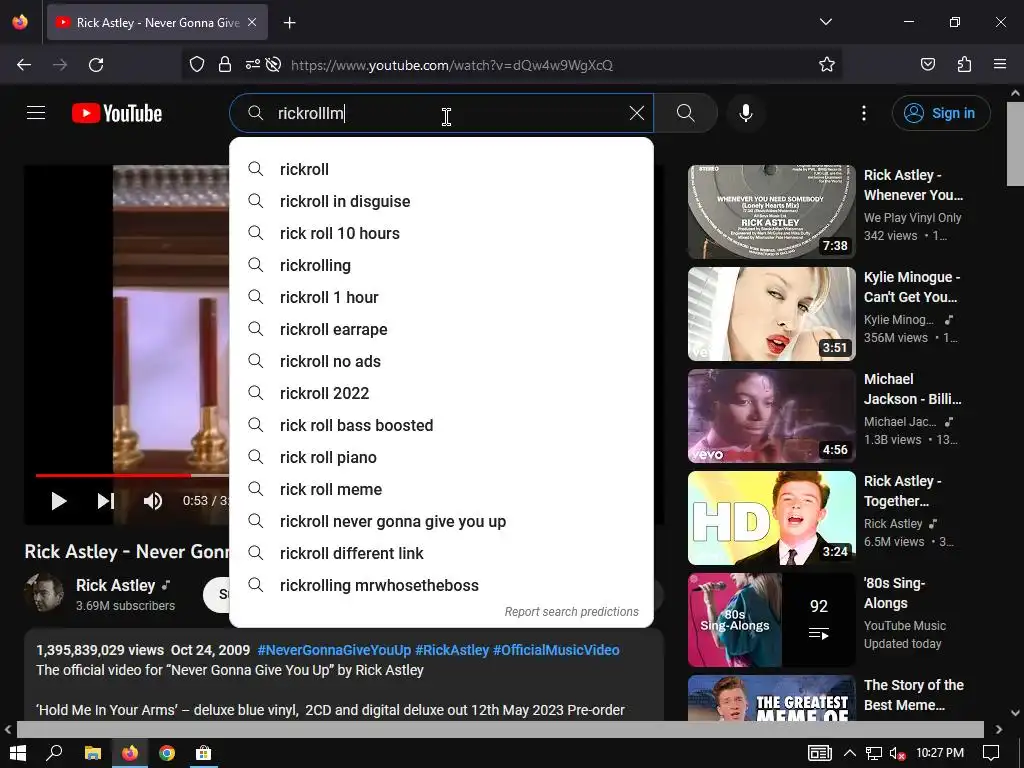This screenshot has width=1024, height=768.
Task: Go back with the browser back arrow
Action: 24,65
